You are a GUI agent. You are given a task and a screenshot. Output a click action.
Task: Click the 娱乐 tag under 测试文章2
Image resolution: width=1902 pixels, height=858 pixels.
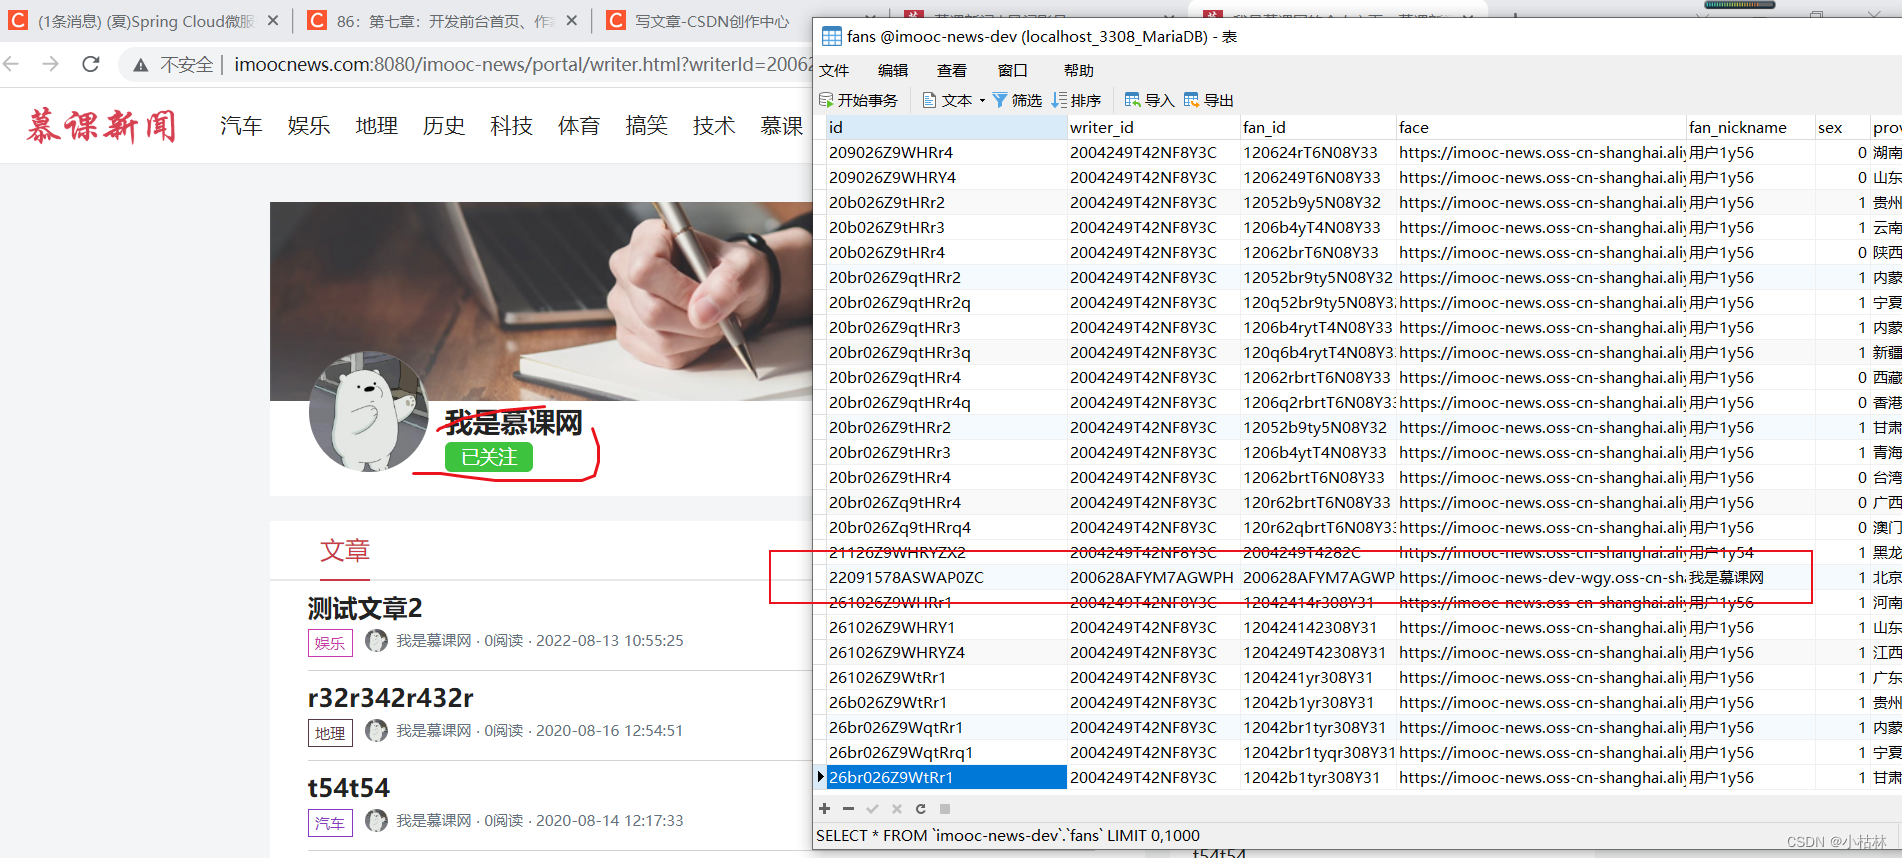pos(330,643)
